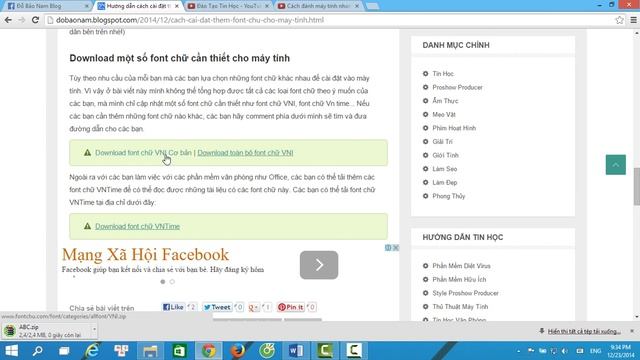Click the volume speaker tray icon
The image size is (640, 360).
pos(565,351)
